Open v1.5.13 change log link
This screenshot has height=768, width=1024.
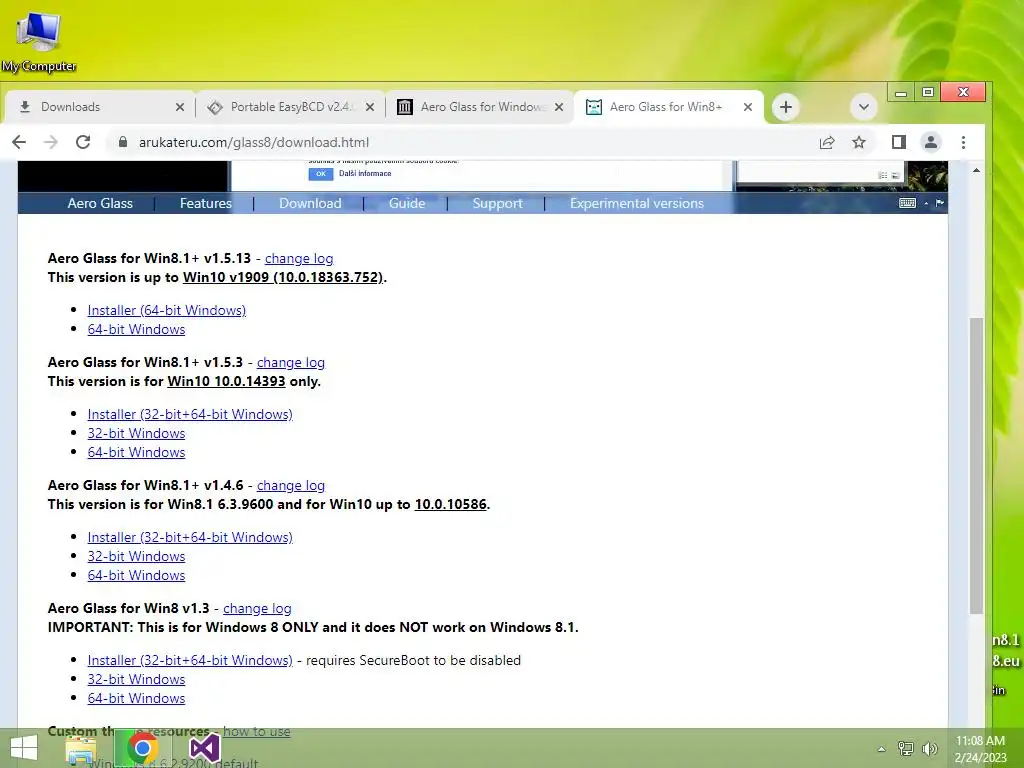299,259
